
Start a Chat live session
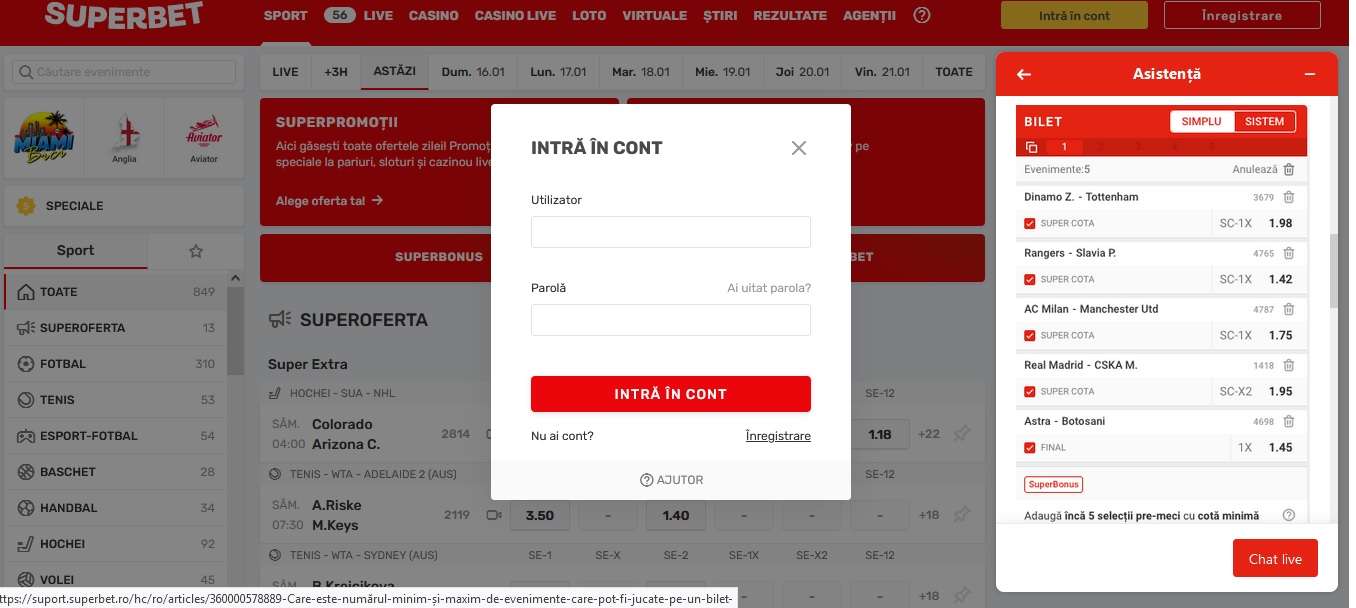click(x=1275, y=559)
